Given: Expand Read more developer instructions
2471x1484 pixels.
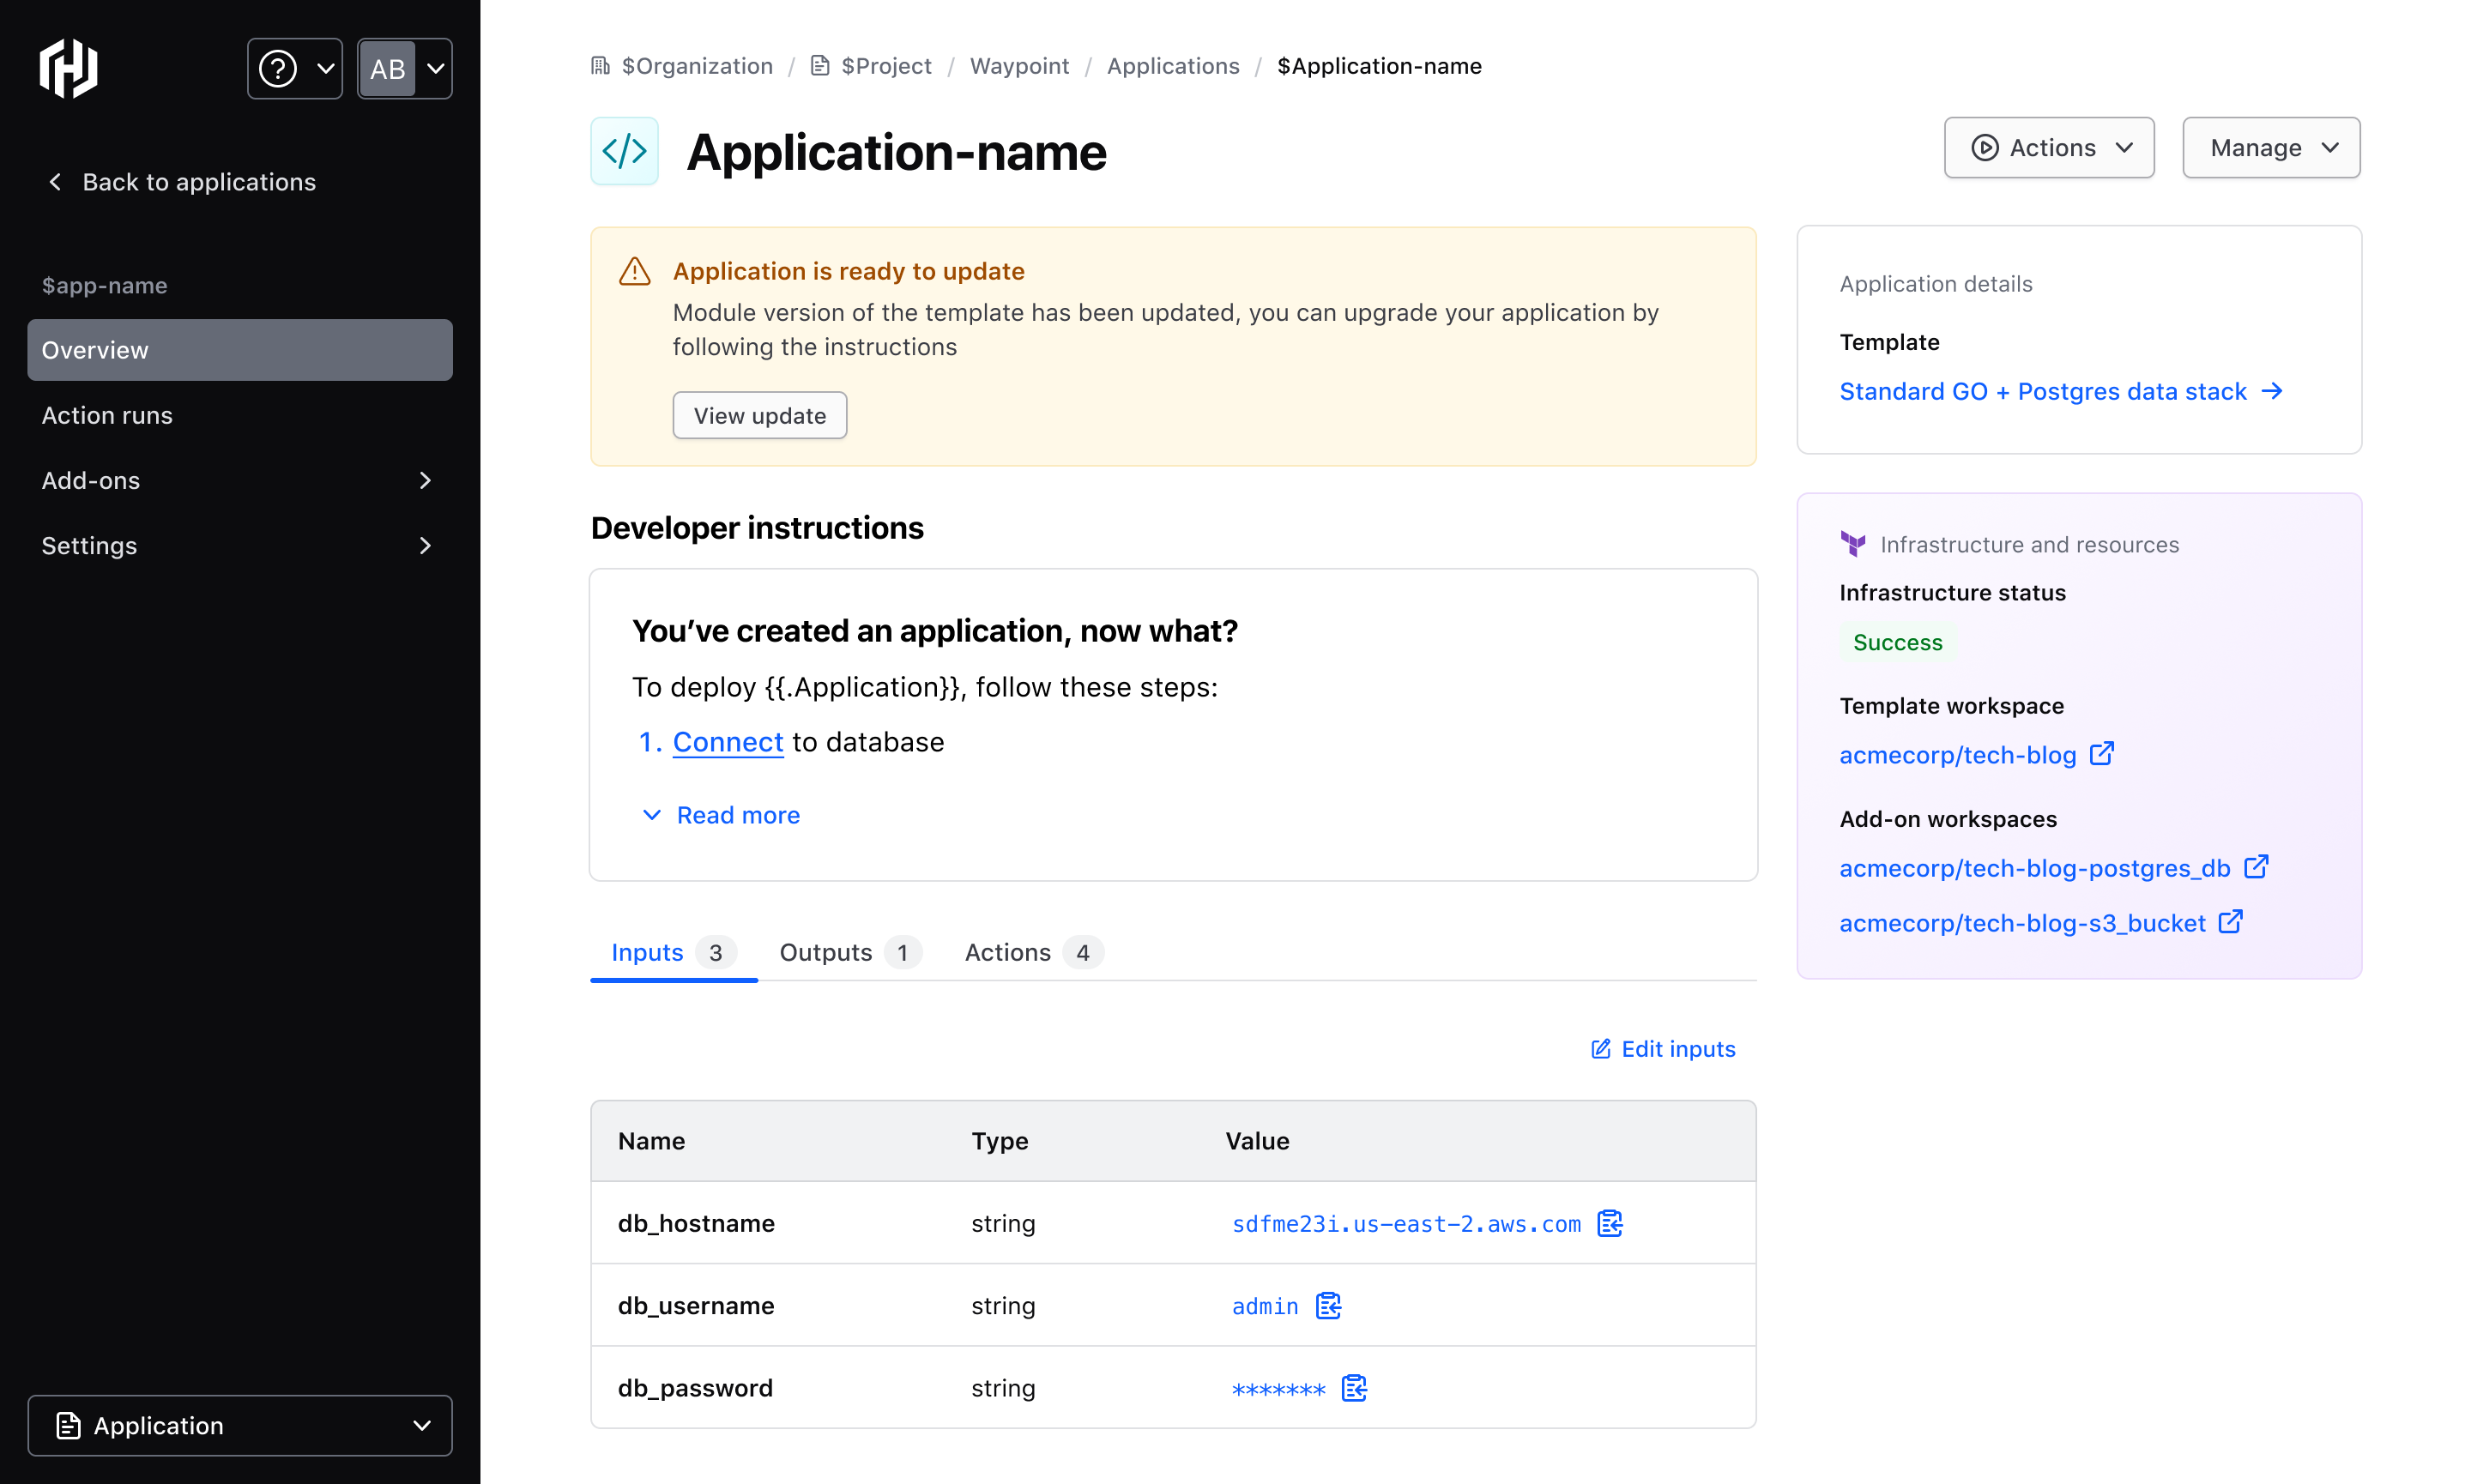Looking at the screenshot, I should point(720,815).
